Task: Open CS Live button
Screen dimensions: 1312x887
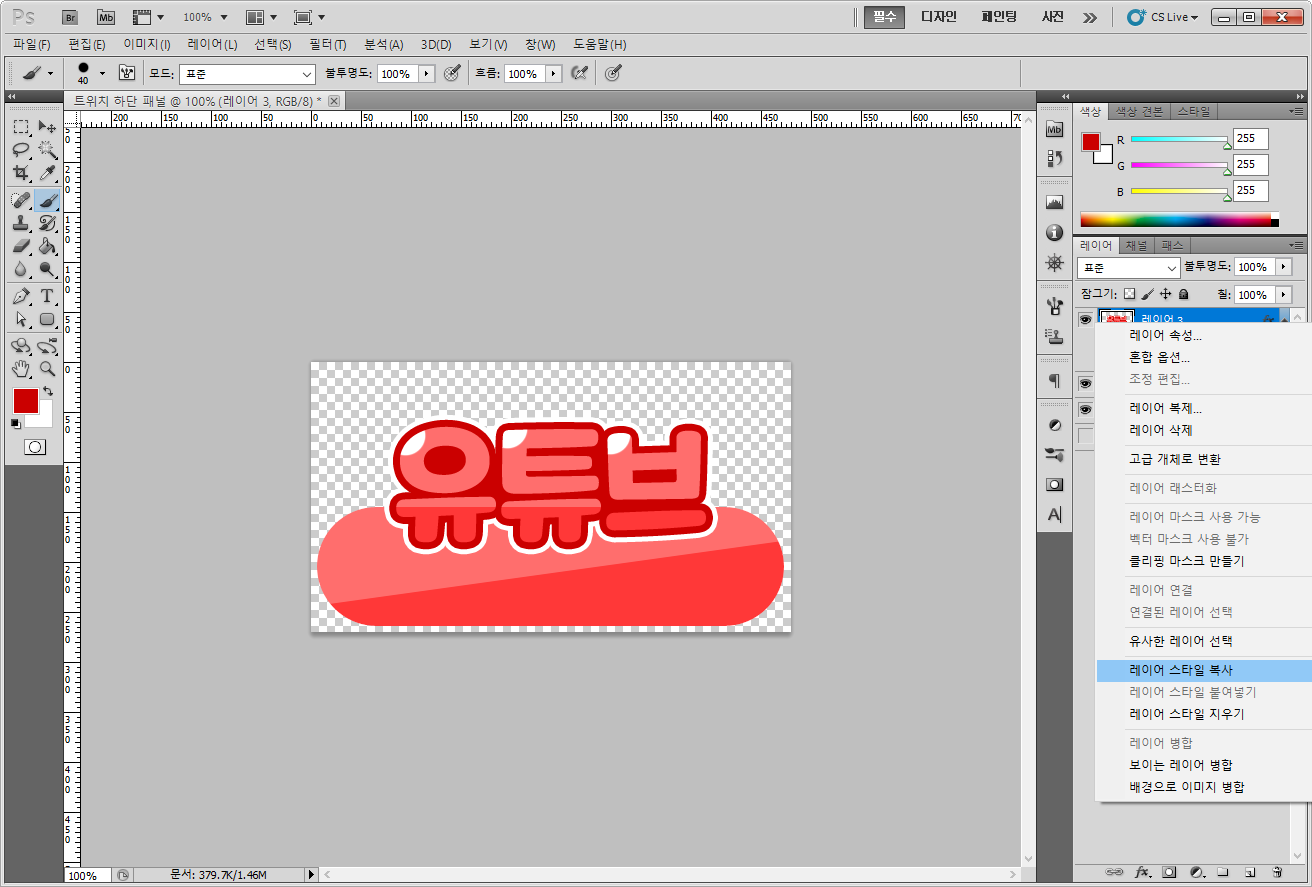Action: pyautogui.click(x=1163, y=17)
